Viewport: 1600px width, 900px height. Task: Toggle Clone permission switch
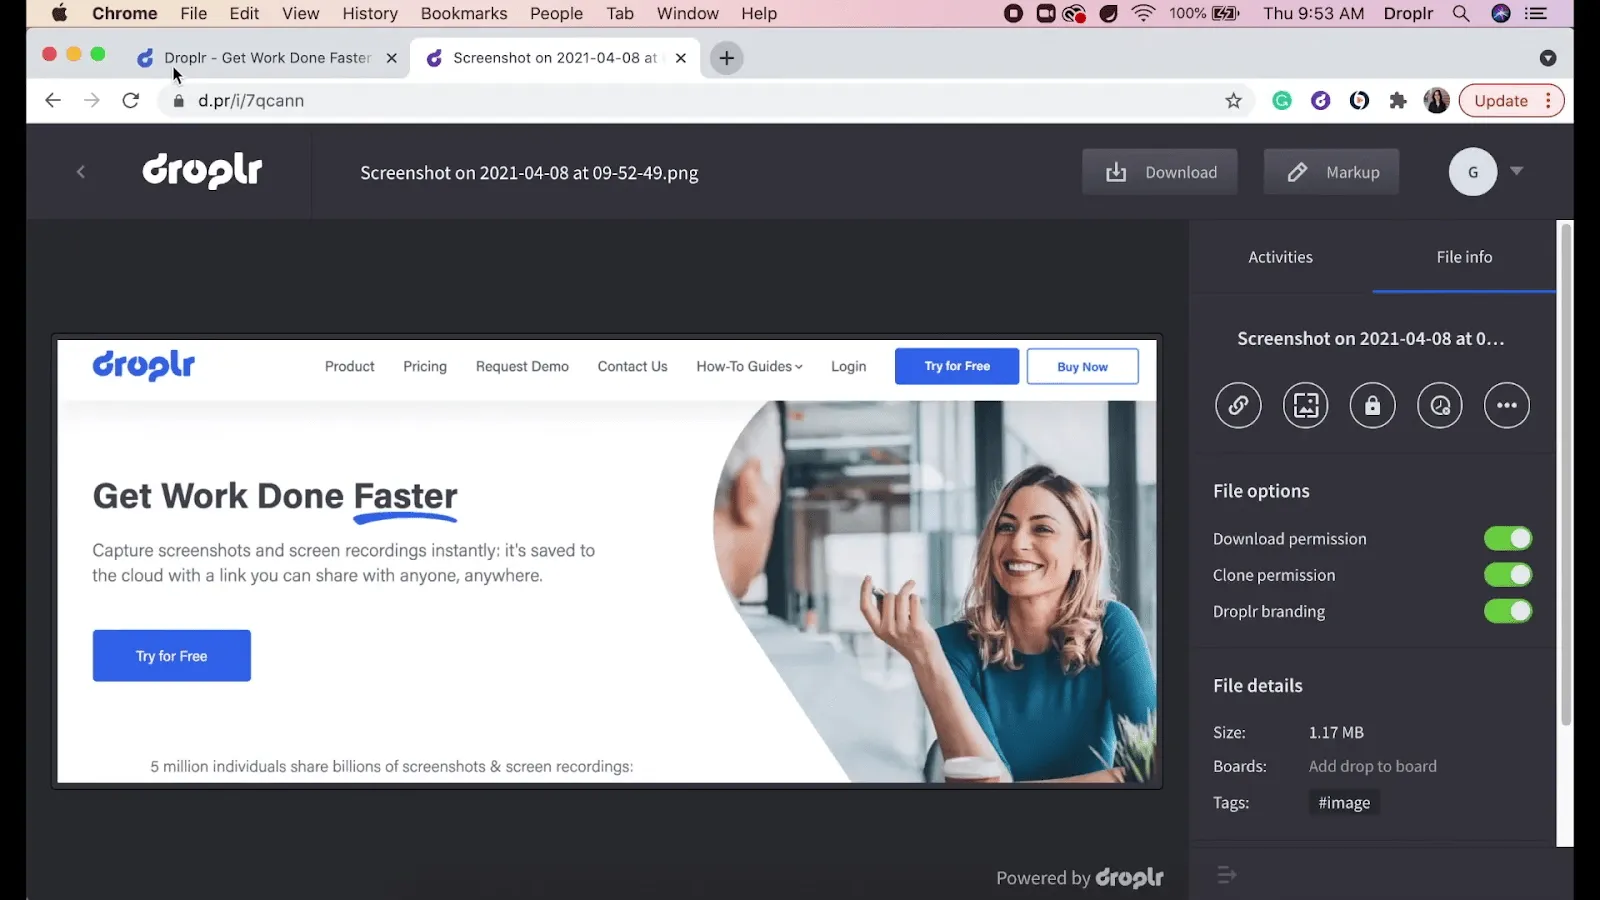point(1508,575)
